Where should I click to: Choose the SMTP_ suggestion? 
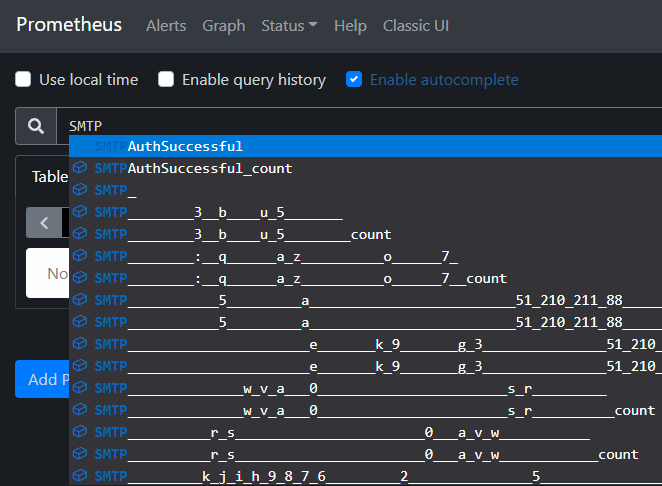coord(365,190)
